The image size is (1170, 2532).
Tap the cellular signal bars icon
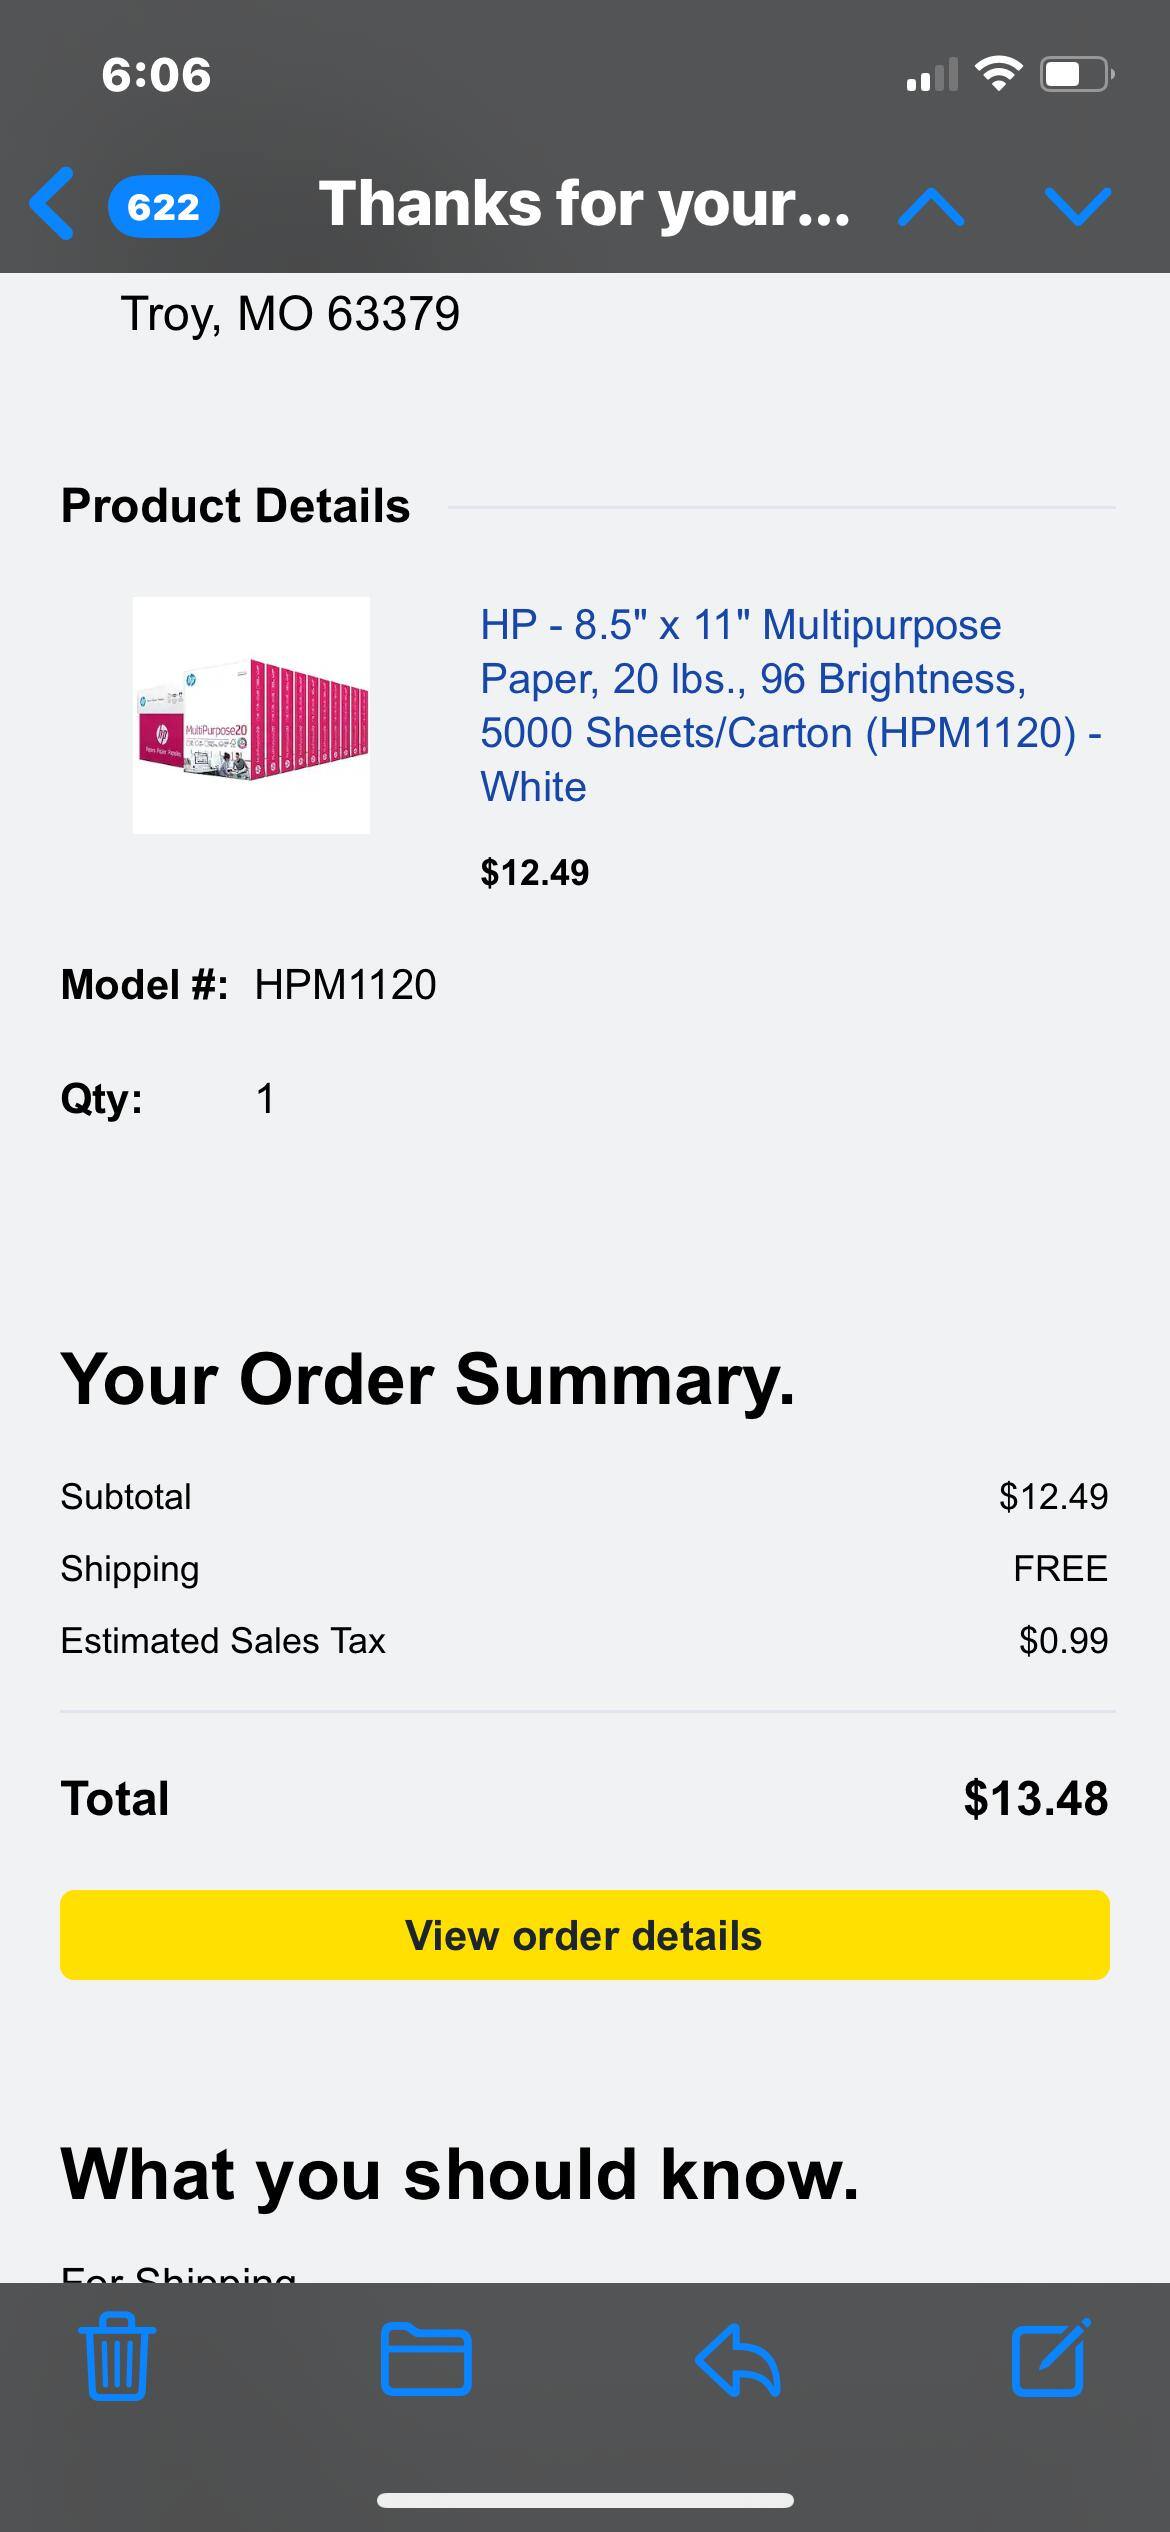pyautogui.click(x=931, y=76)
